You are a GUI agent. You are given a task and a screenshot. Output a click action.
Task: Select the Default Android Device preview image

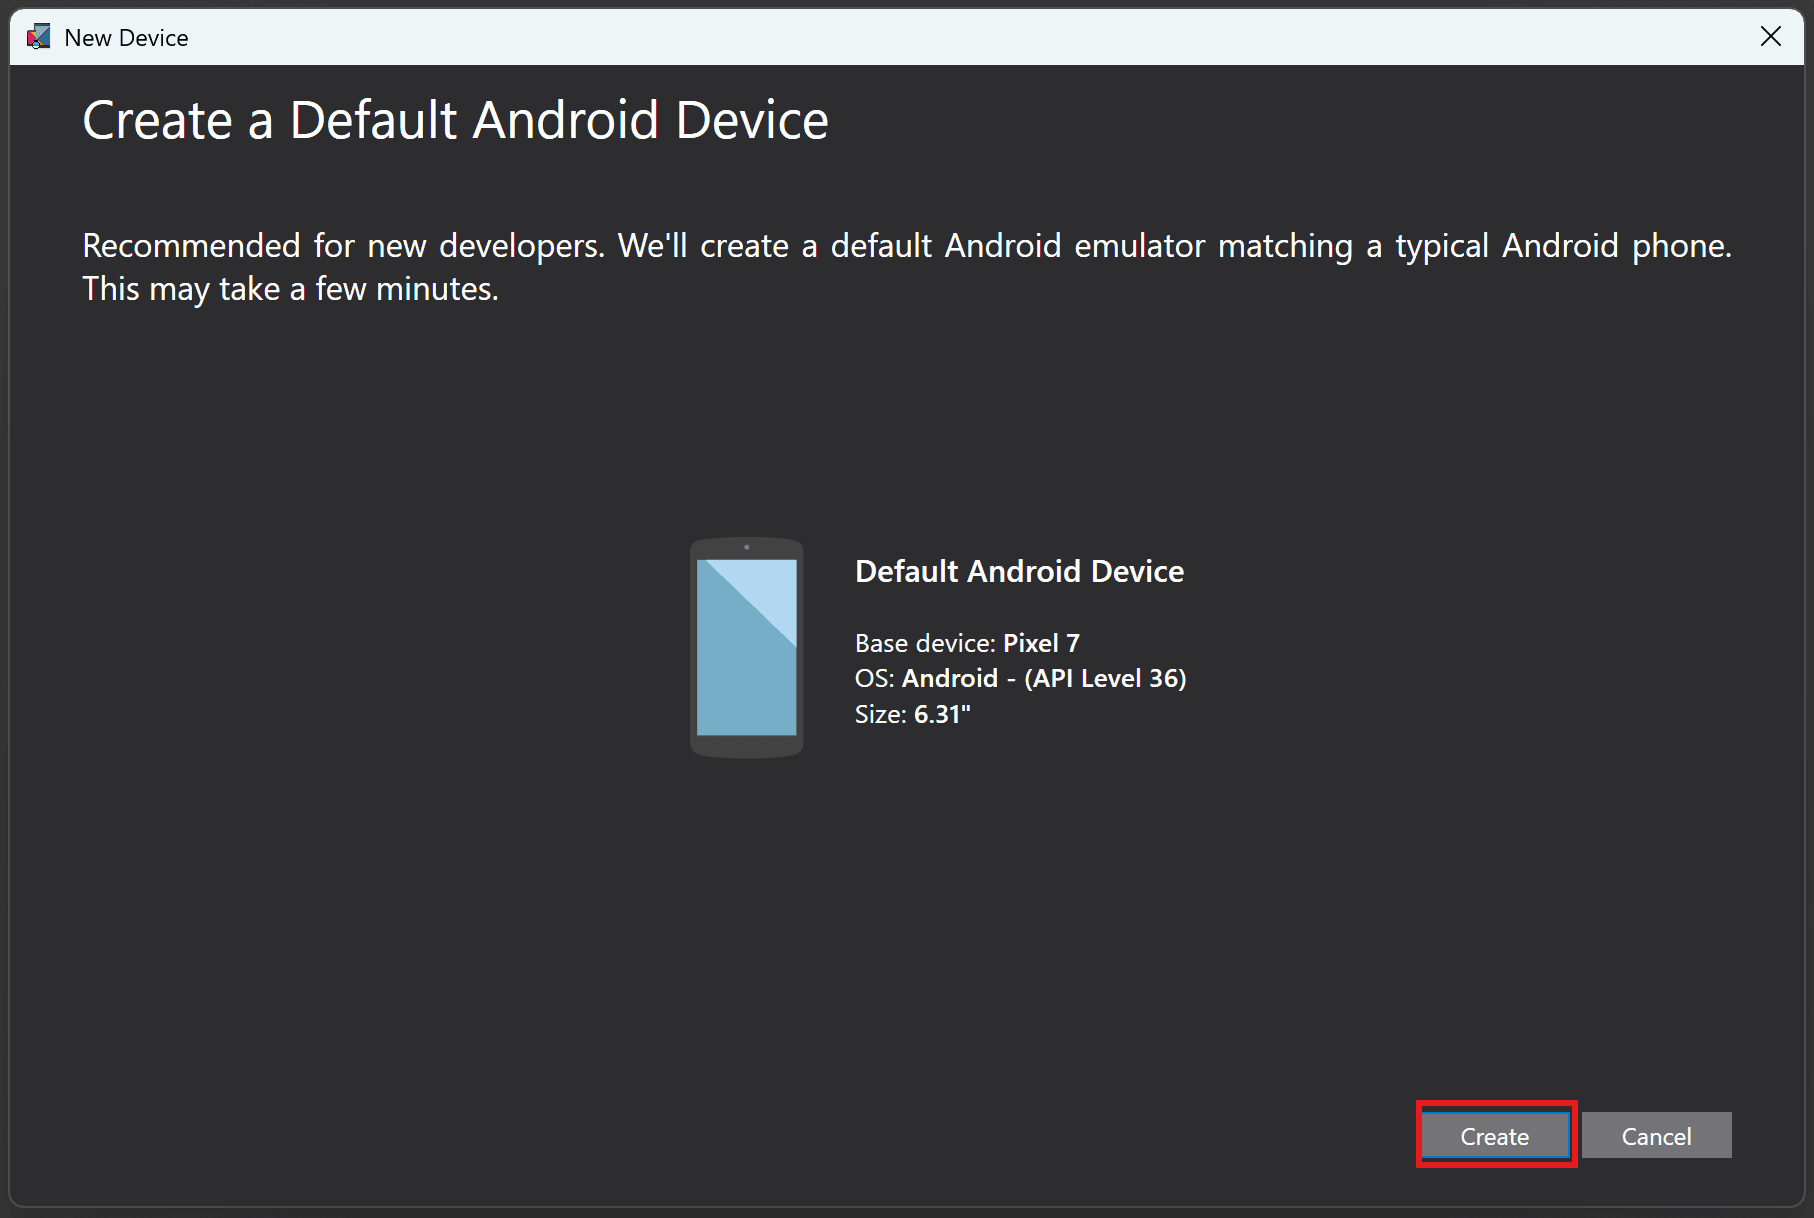coord(745,645)
